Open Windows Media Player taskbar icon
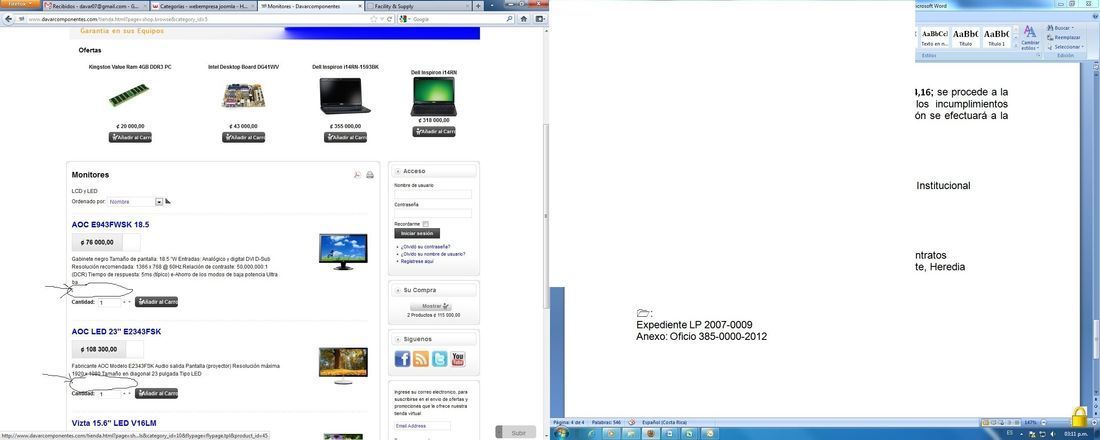Viewport: 1100px width, 440px height. tap(611, 433)
